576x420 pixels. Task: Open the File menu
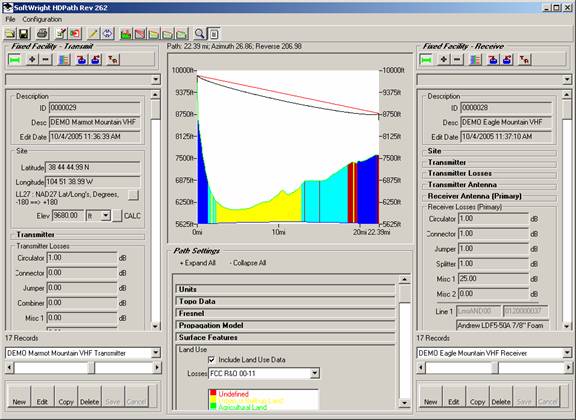pyautogui.click(x=10, y=19)
